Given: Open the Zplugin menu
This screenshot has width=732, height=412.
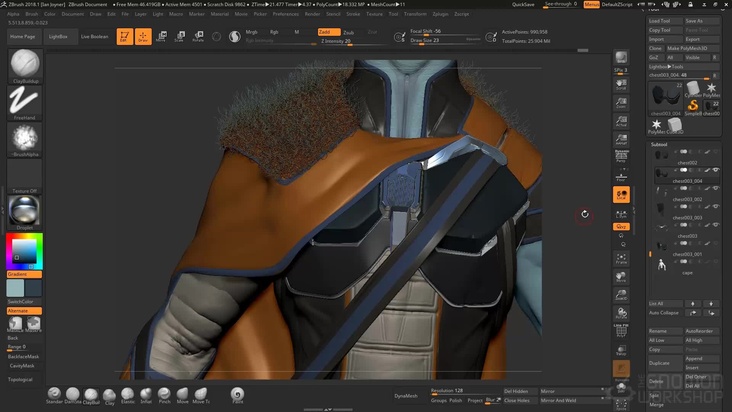Looking at the screenshot, I should point(440,14).
